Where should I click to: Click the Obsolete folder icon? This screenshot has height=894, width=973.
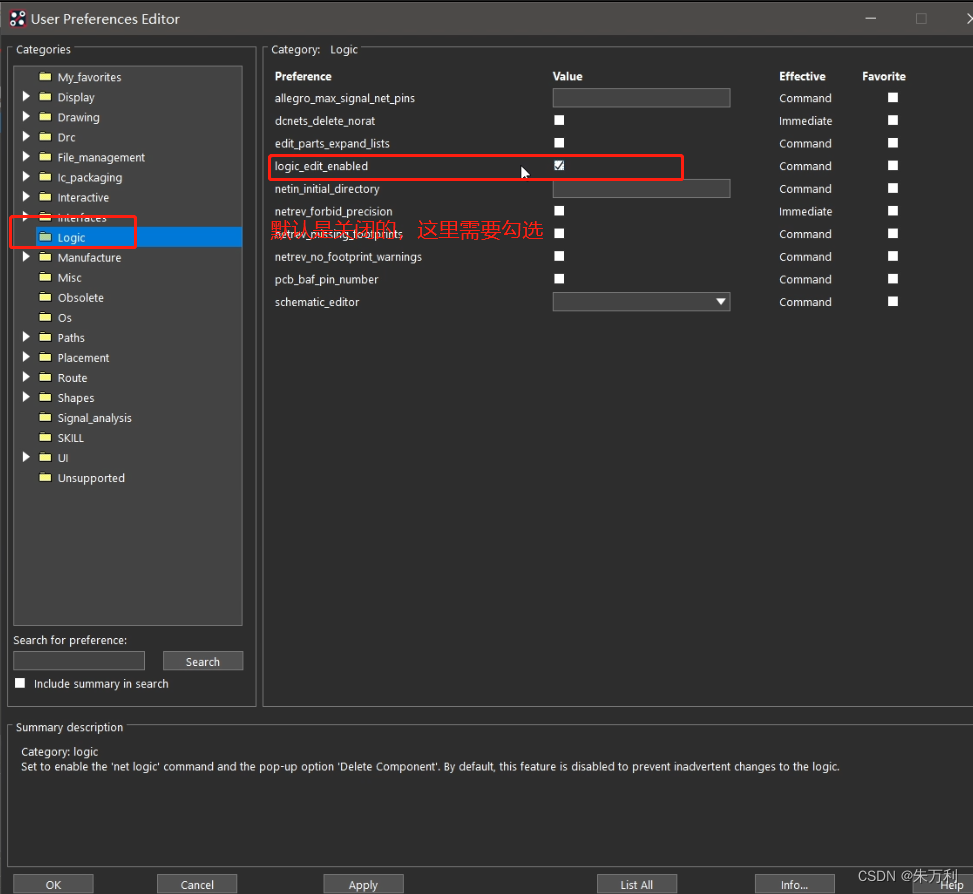pyautogui.click(x=45, y=297)
